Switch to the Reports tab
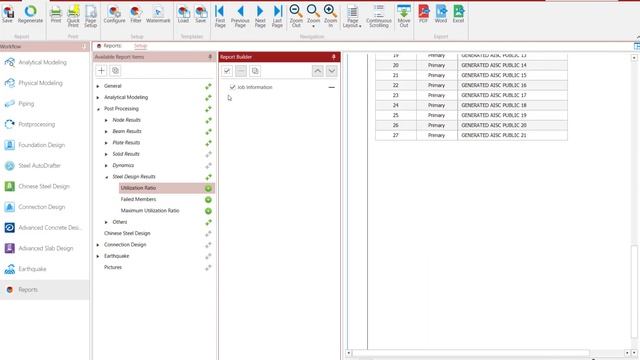640x360 pixels. (x=109, y=46)
